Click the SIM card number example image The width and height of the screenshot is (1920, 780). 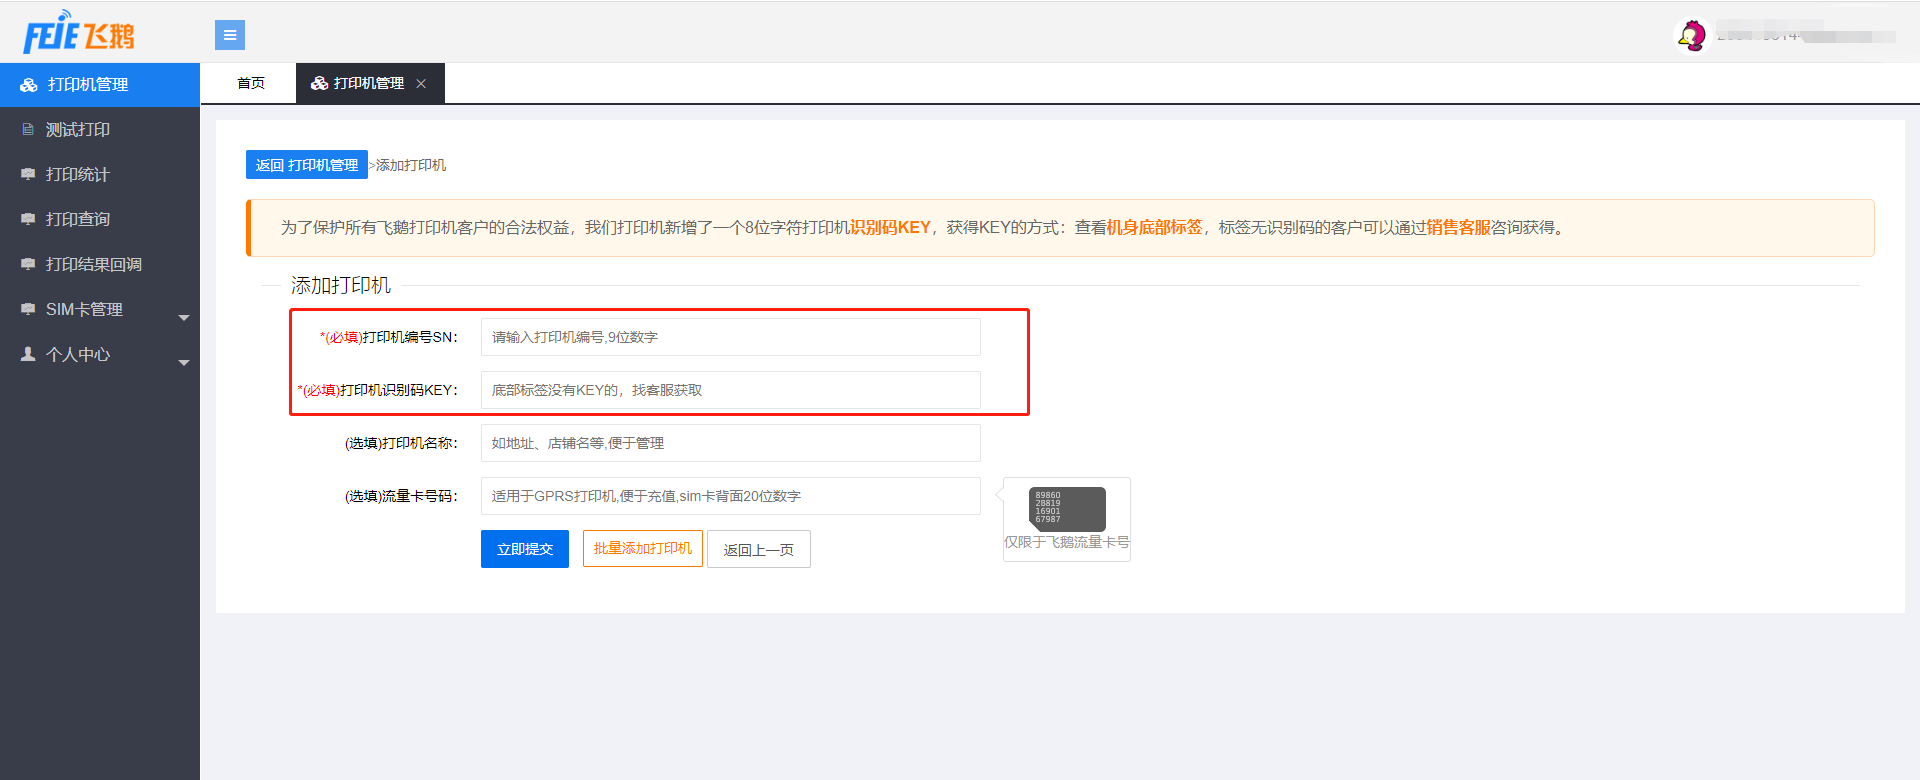pyautogui.click(x=1067, y=509)
